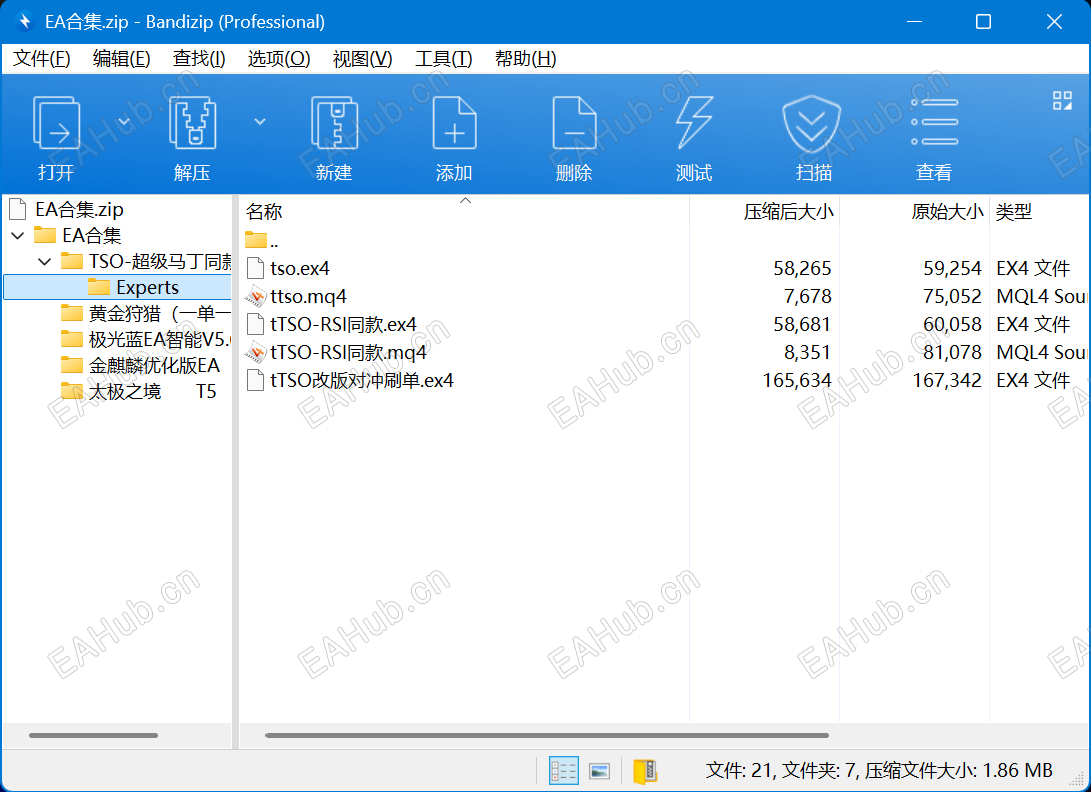Select 极光蓝EA智能V5 folder in tree
Image resolution: width=1091 pixels, height=792 pixels.
(x=145, y=340)
